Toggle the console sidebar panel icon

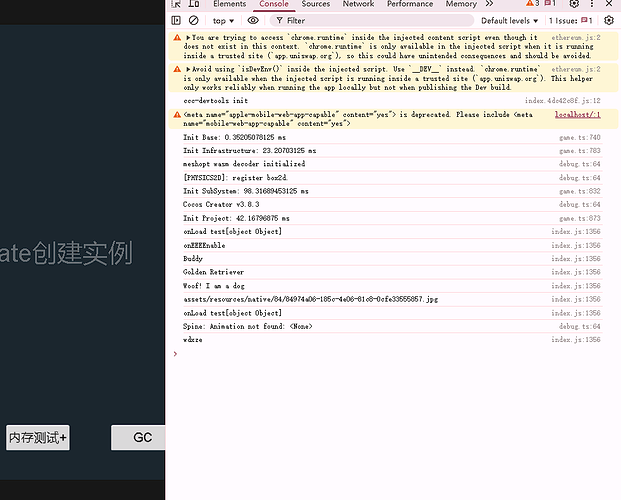(x=176, y=21)
